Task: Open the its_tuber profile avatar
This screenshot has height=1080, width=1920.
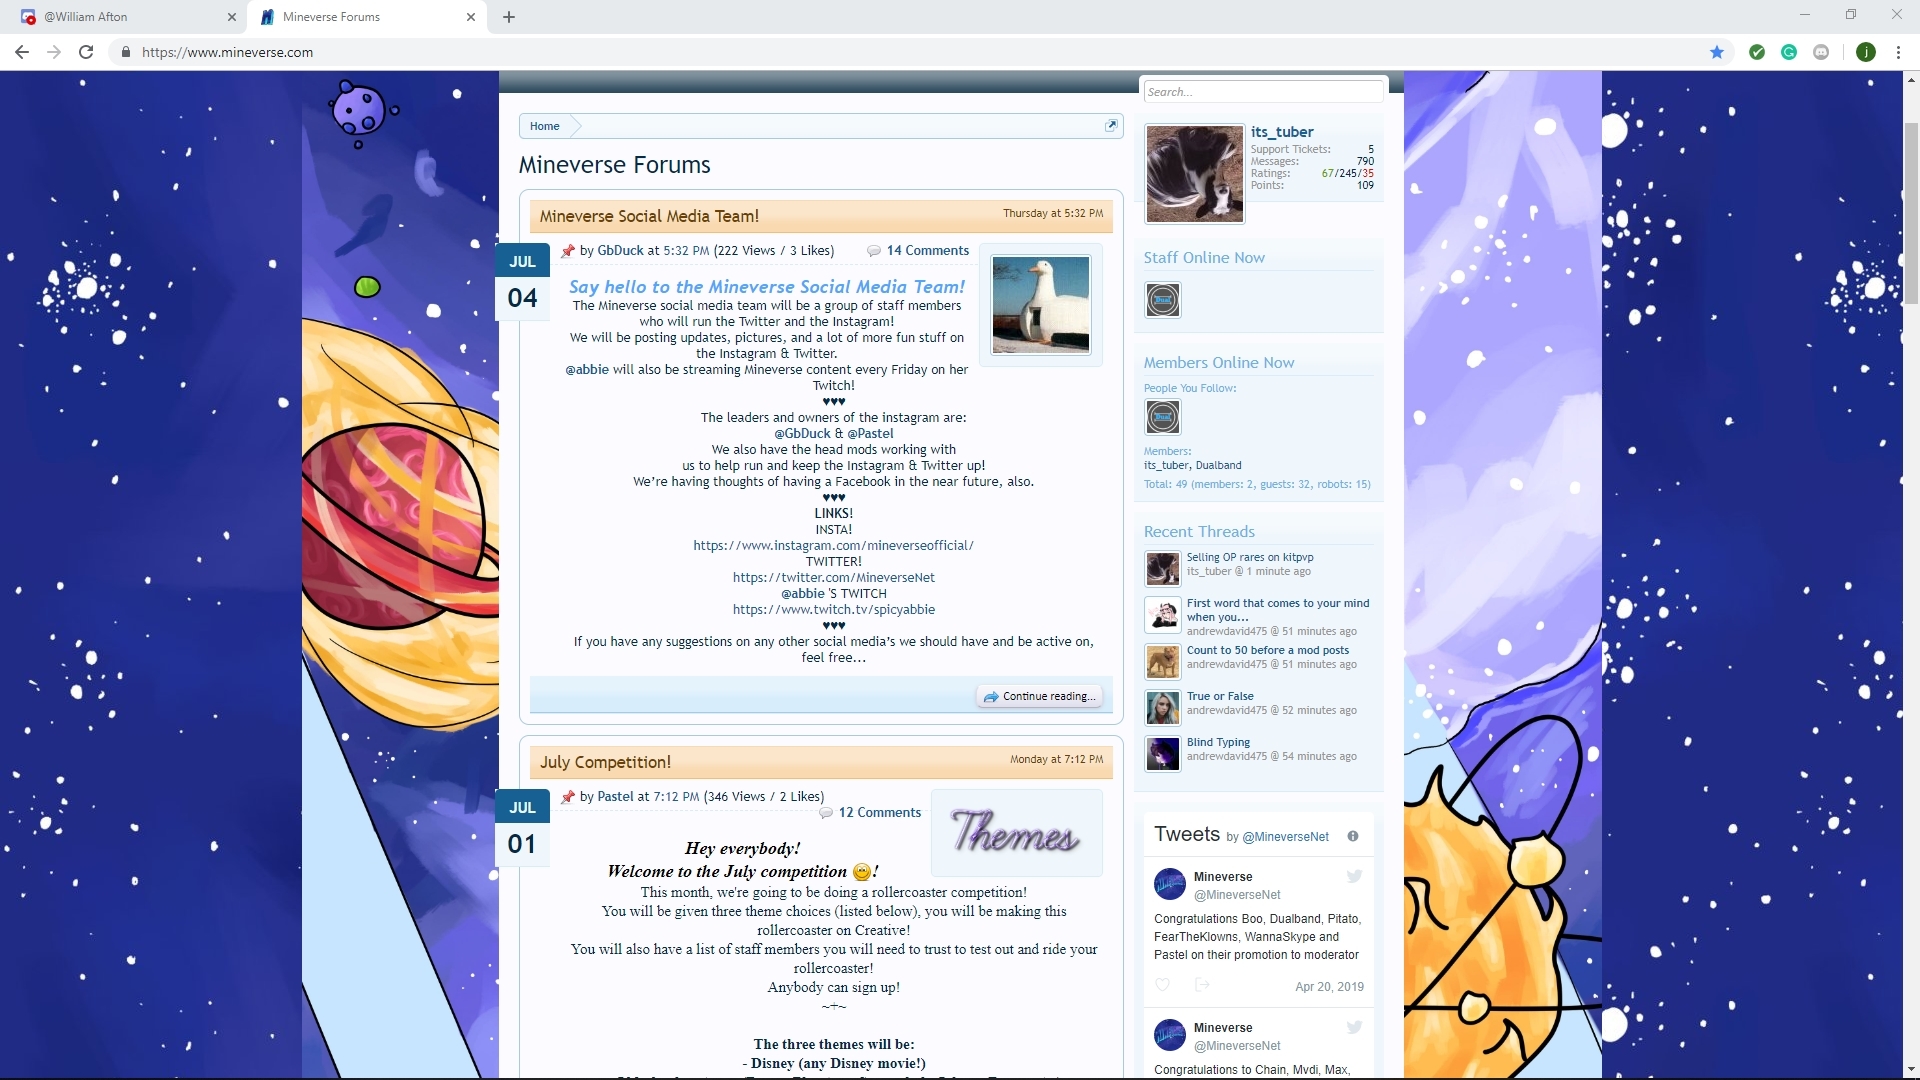Action: (x=1194, y=174)
